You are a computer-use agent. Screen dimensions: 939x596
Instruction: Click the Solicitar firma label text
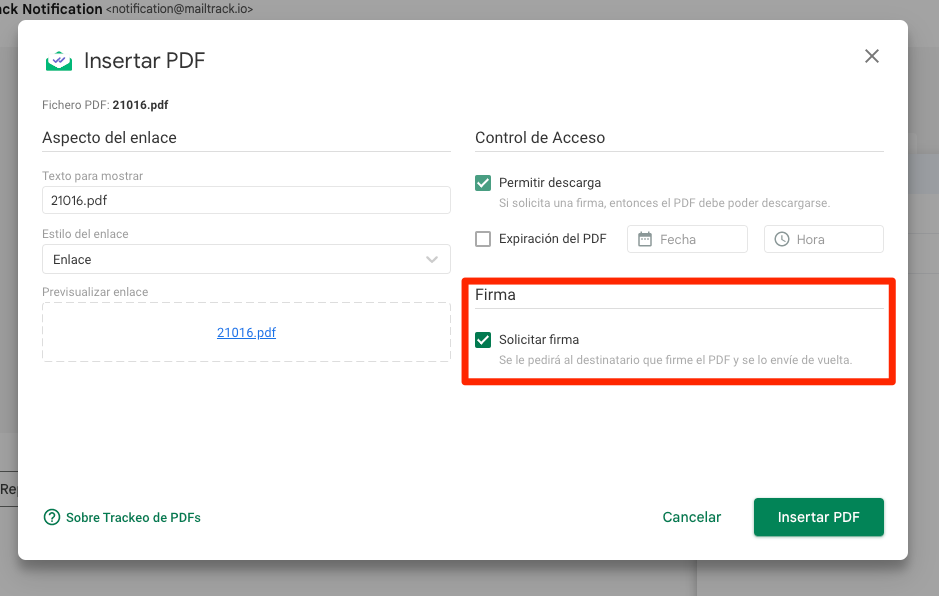[x=539, y=340]
